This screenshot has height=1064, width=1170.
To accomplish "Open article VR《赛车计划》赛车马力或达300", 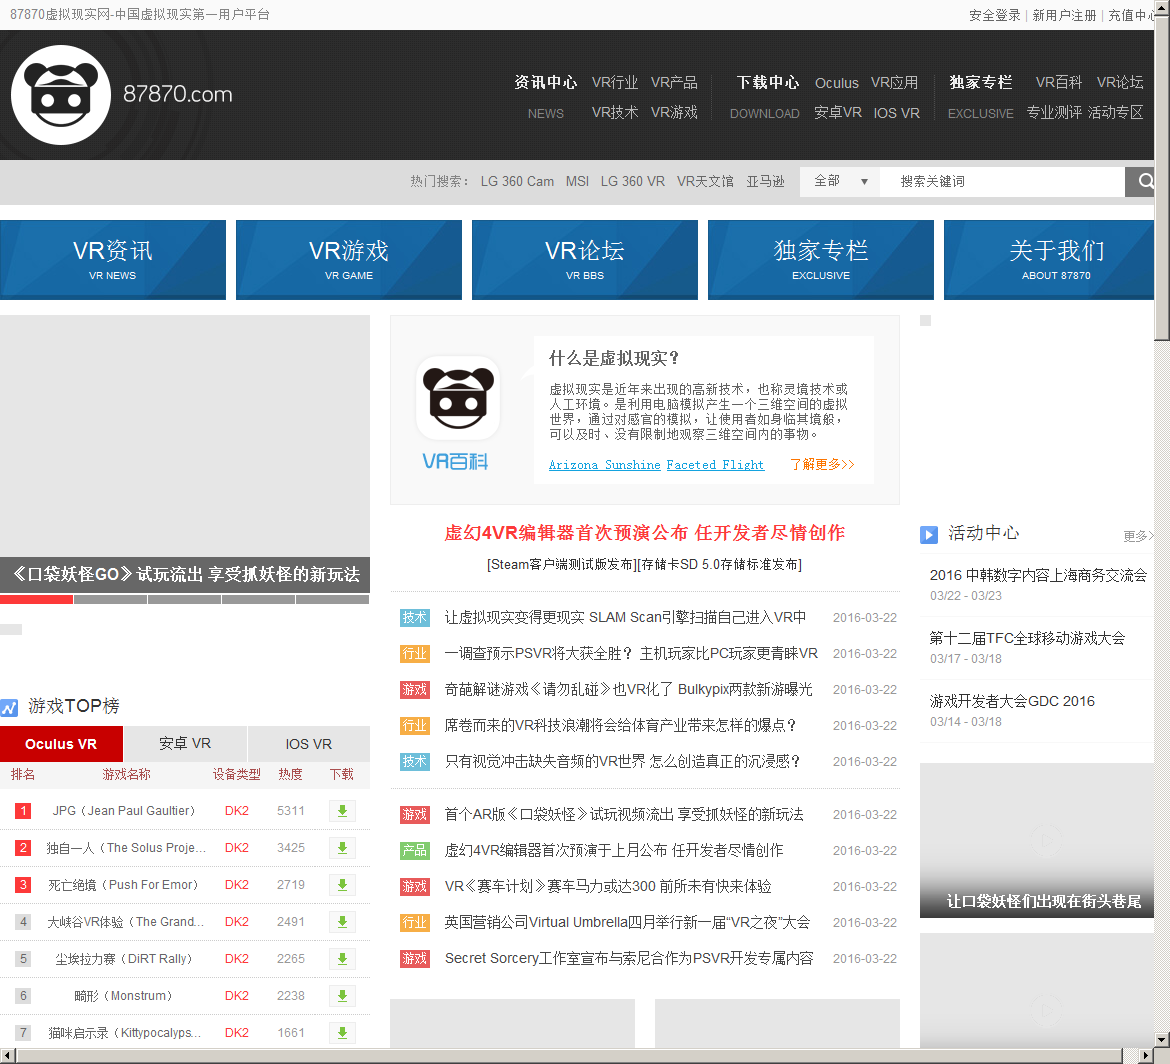I will tap(607, 886).
